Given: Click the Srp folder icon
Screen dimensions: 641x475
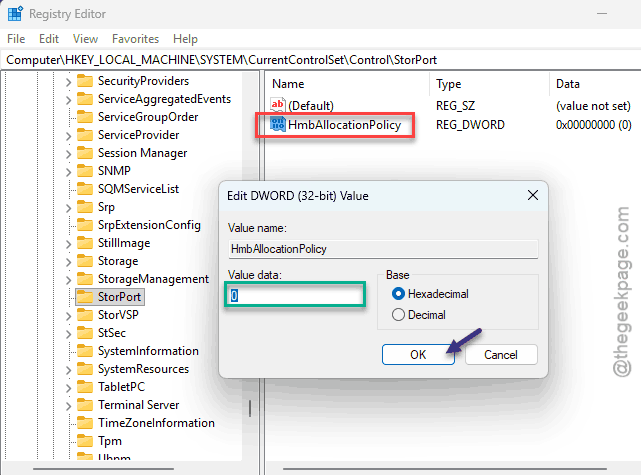Looking at the screenshot, I should point(85,207).
